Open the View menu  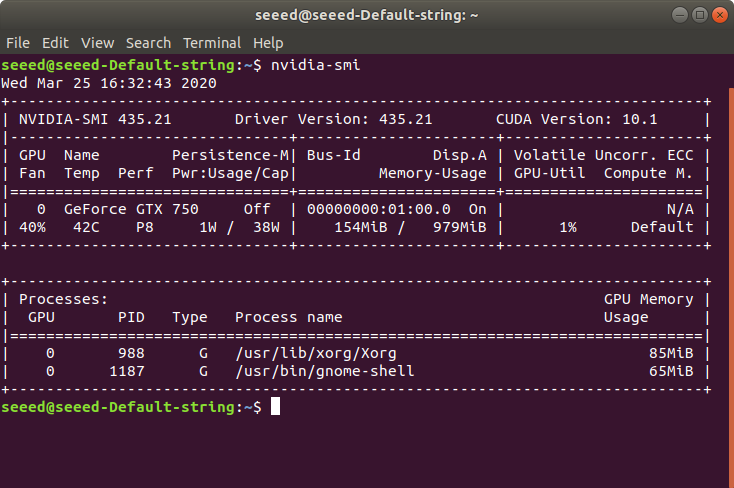(97, 43)
